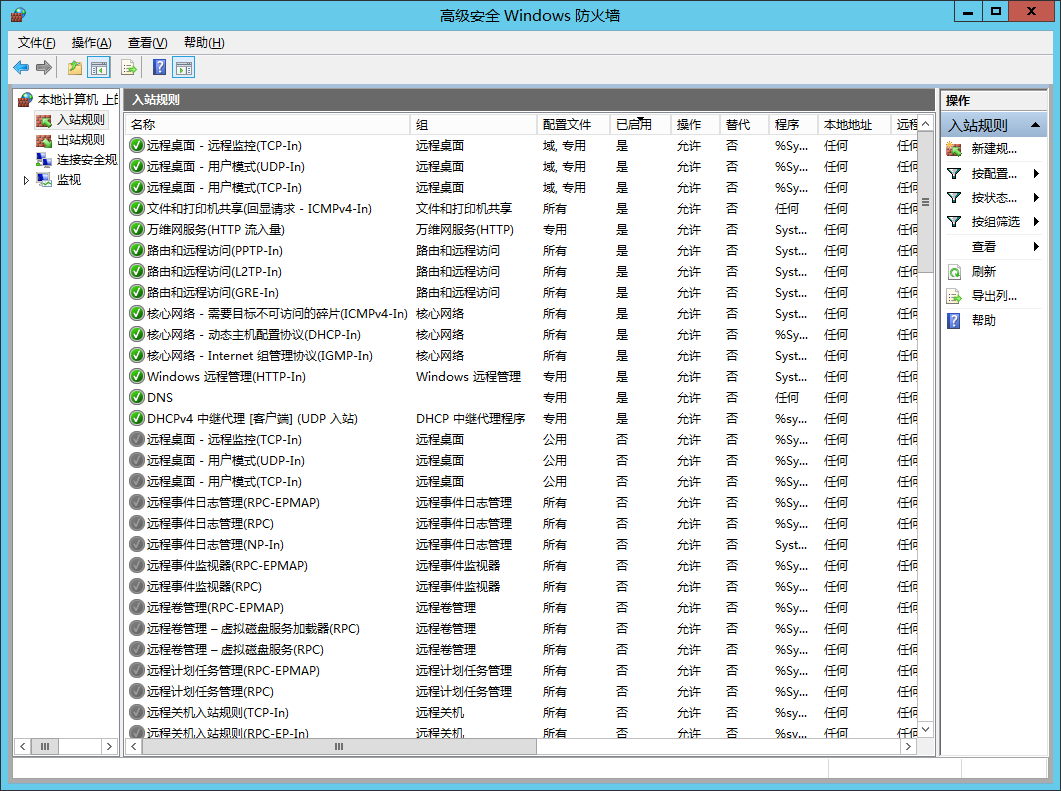This screenshot has height=791, width=1061.
Task: Click the rules list scroll right arrow
Action: (x=908, y=746)
